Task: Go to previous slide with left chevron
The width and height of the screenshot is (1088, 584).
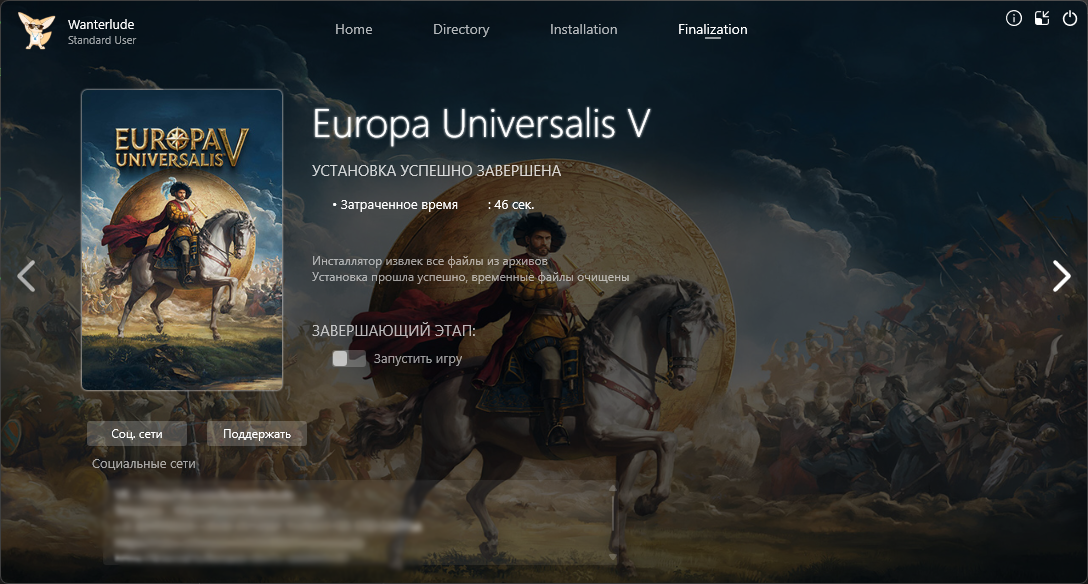Action: (26, 276)
